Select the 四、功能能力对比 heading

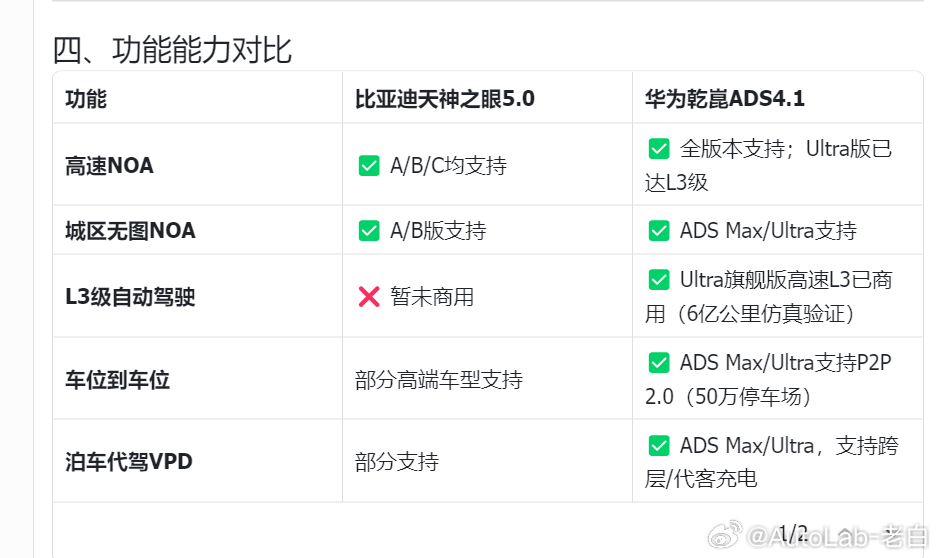pos(172,49)
